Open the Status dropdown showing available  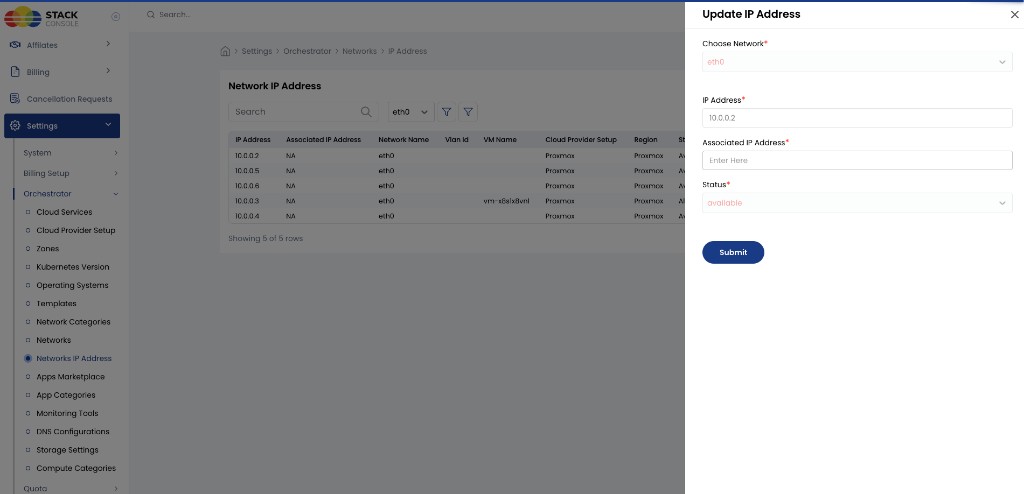coord(857,203)
